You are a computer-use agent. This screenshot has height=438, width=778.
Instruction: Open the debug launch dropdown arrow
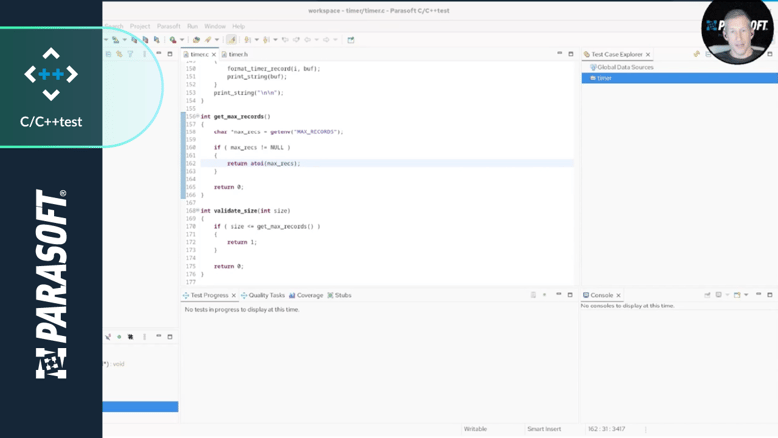pyautogui.click(x=182, y=40)
